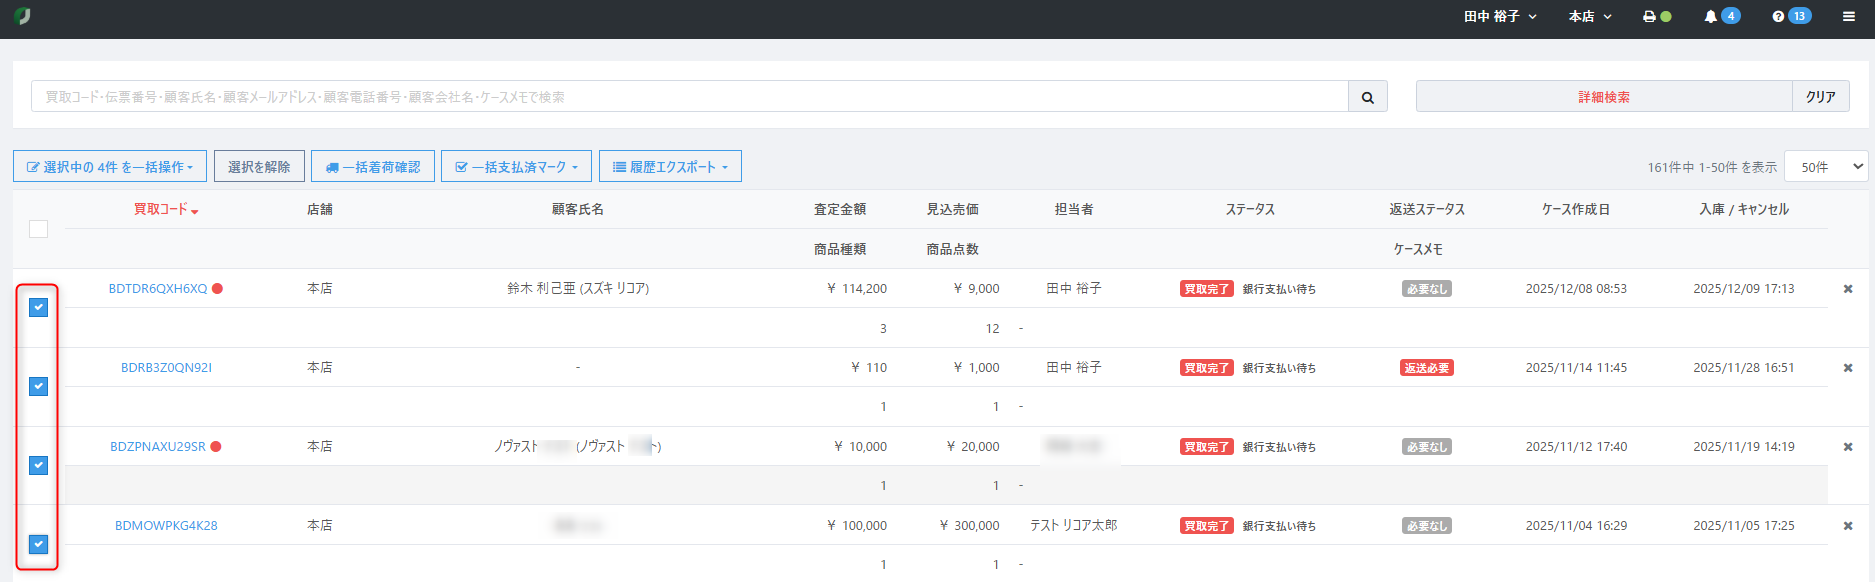Open purchase code BDRB3Z0QN92I link
Screen dimensions: 1875x582
click(x=166, y=367)
